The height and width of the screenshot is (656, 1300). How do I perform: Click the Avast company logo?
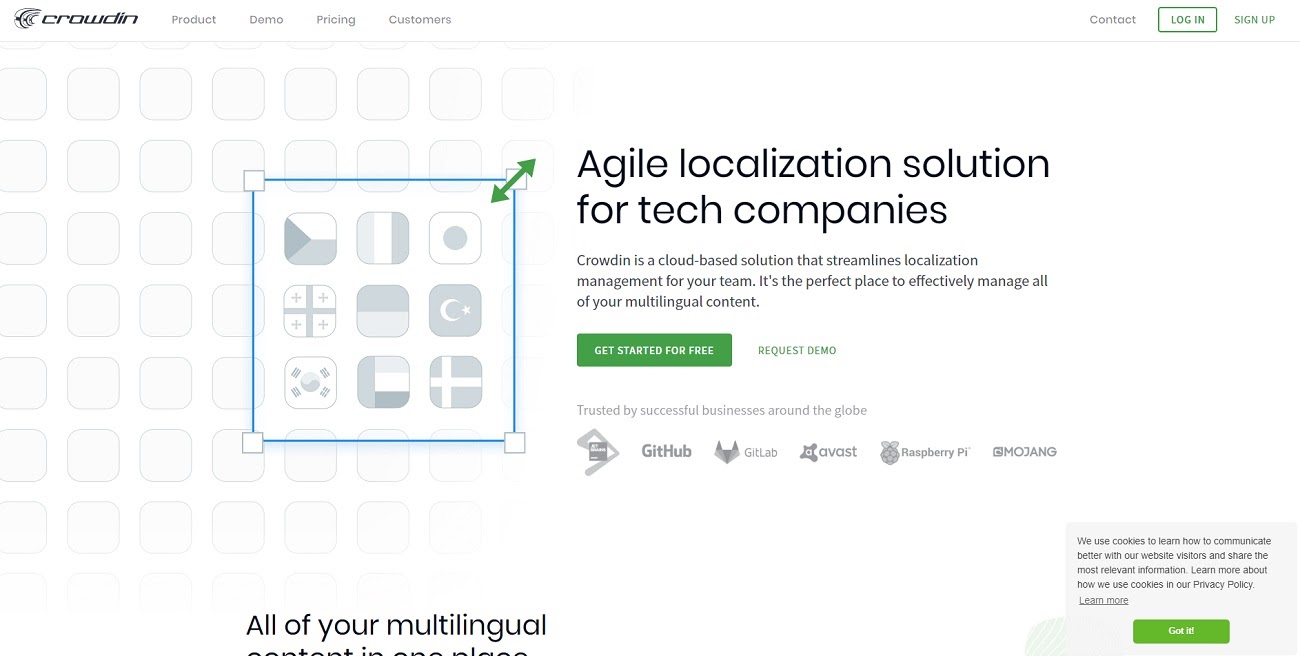pyautogui.click(x=828, y=452)
